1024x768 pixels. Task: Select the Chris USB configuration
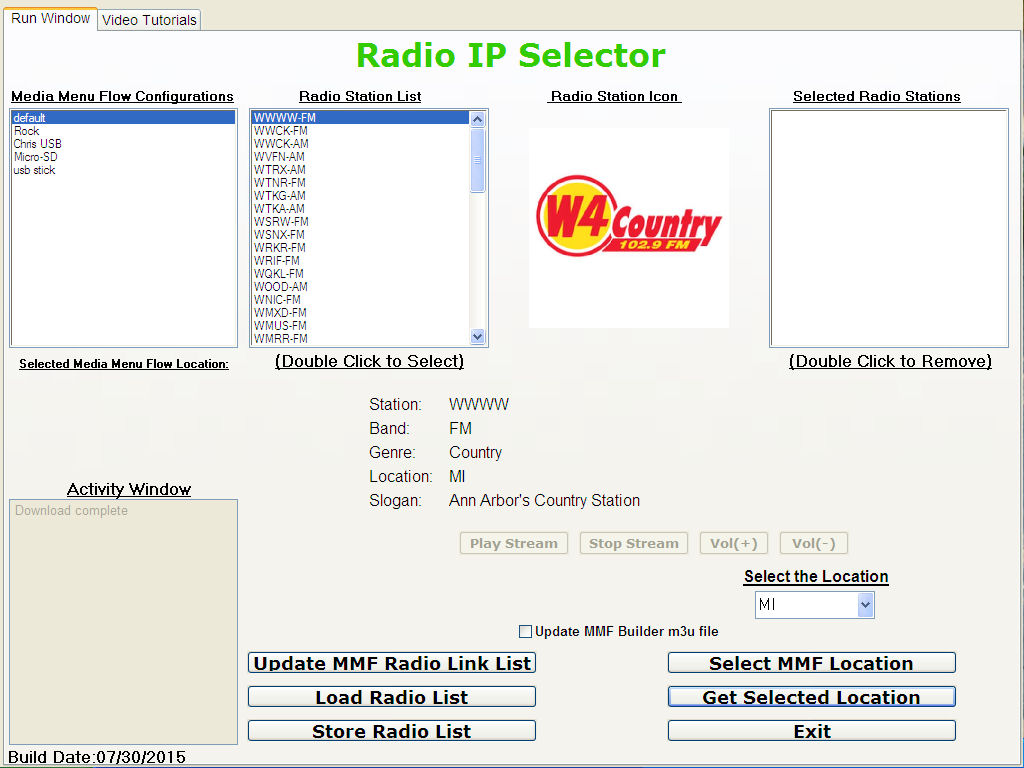tap(123, 144)
